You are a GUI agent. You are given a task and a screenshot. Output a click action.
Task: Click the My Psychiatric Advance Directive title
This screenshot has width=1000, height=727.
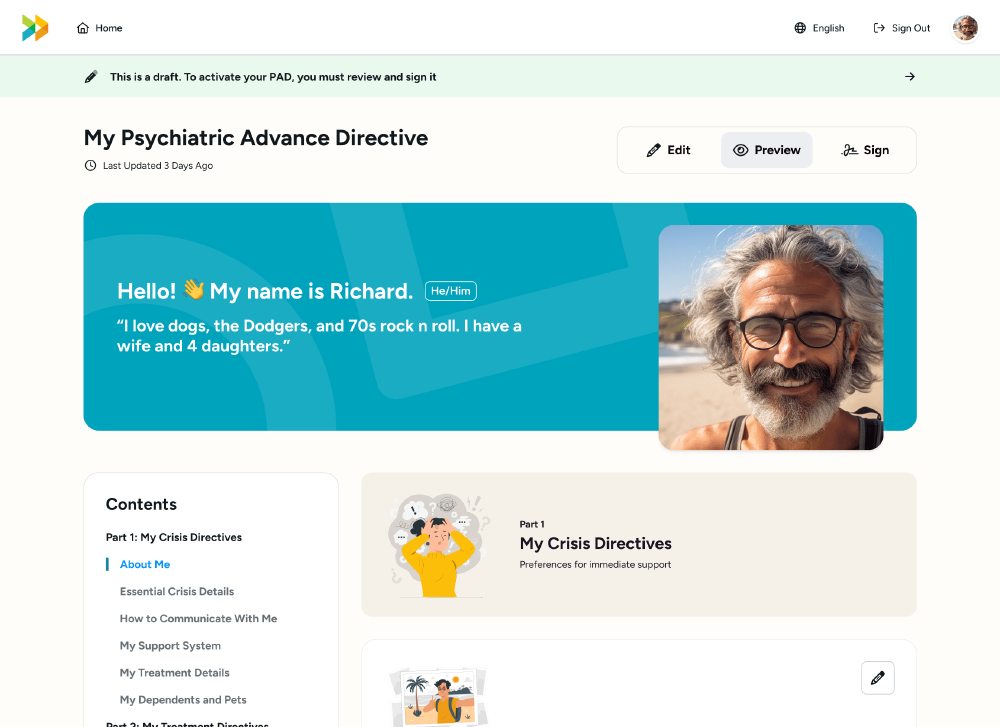[x=256, y=138]
